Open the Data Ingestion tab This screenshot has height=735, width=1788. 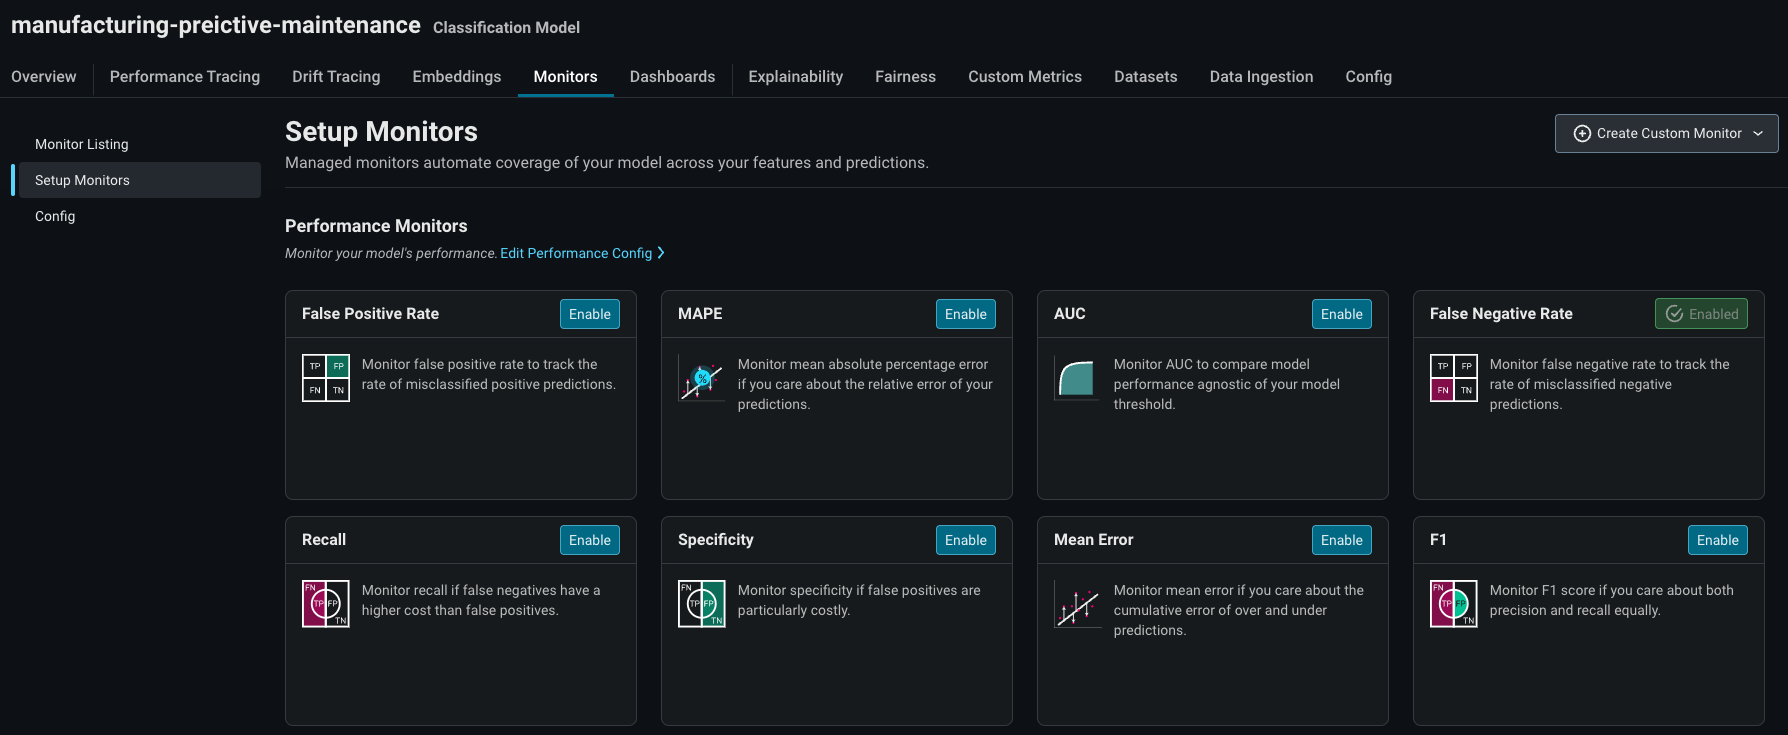coord(1262,77)
